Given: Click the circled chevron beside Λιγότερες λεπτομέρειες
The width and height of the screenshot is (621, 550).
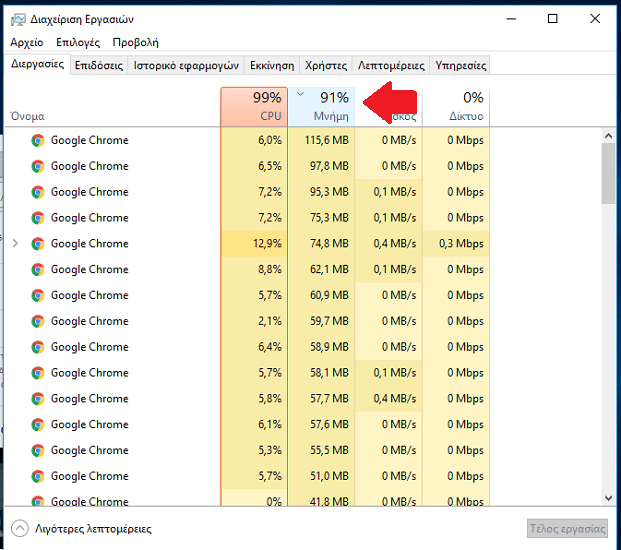Looking at the screenshot, I should click(x=20, y=528).
